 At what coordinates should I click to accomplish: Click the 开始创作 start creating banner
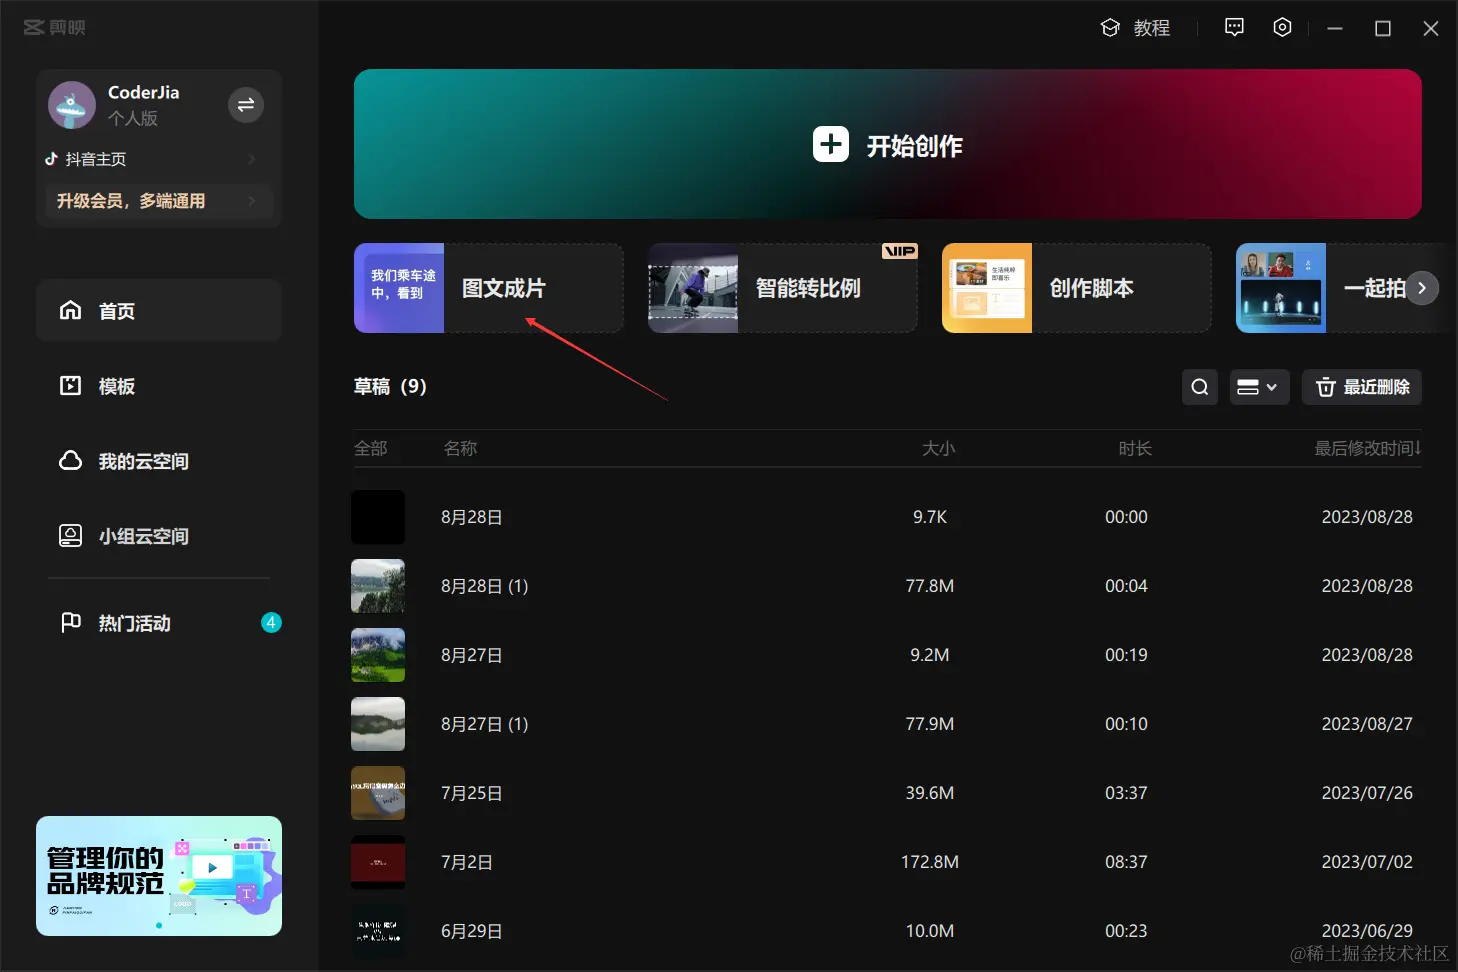(x=887, y=144)
